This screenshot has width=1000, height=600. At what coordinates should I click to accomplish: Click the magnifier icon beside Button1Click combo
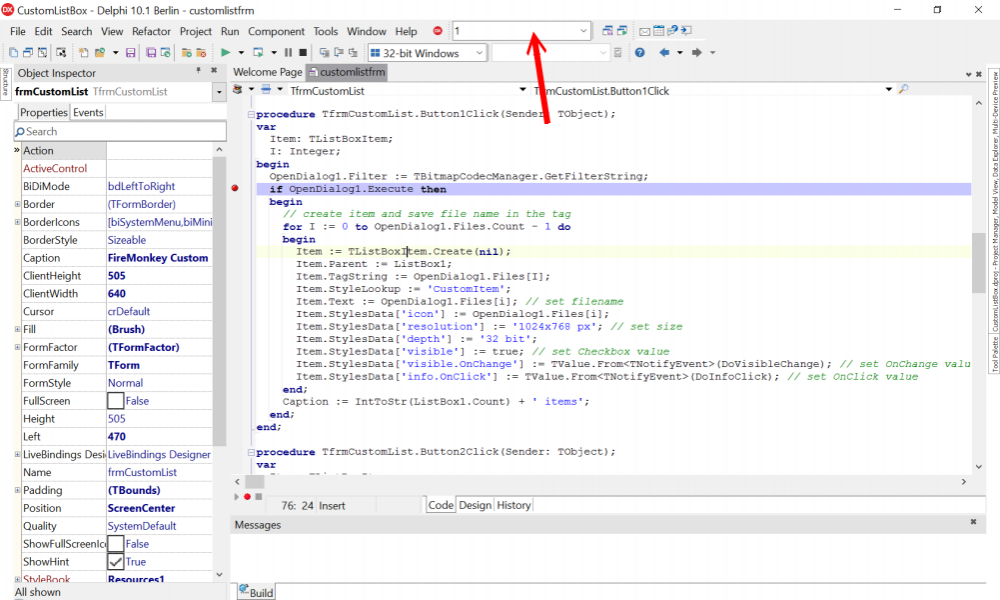click(x=903, y=90)
